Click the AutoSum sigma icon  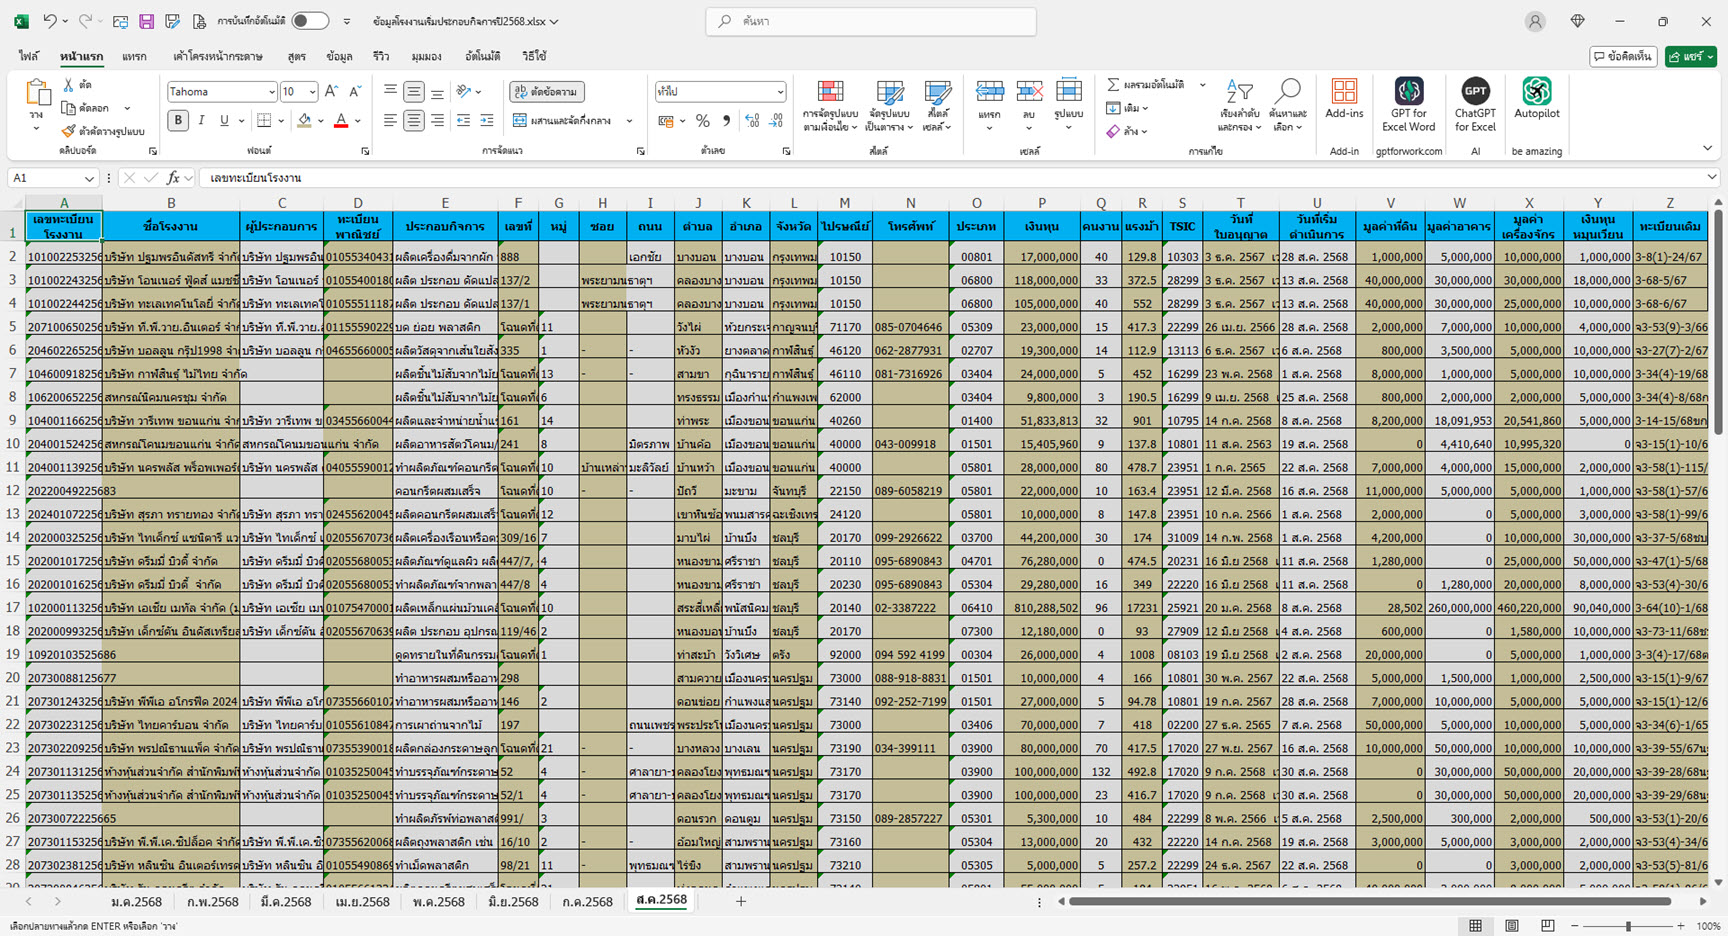tap(1113, 85)
